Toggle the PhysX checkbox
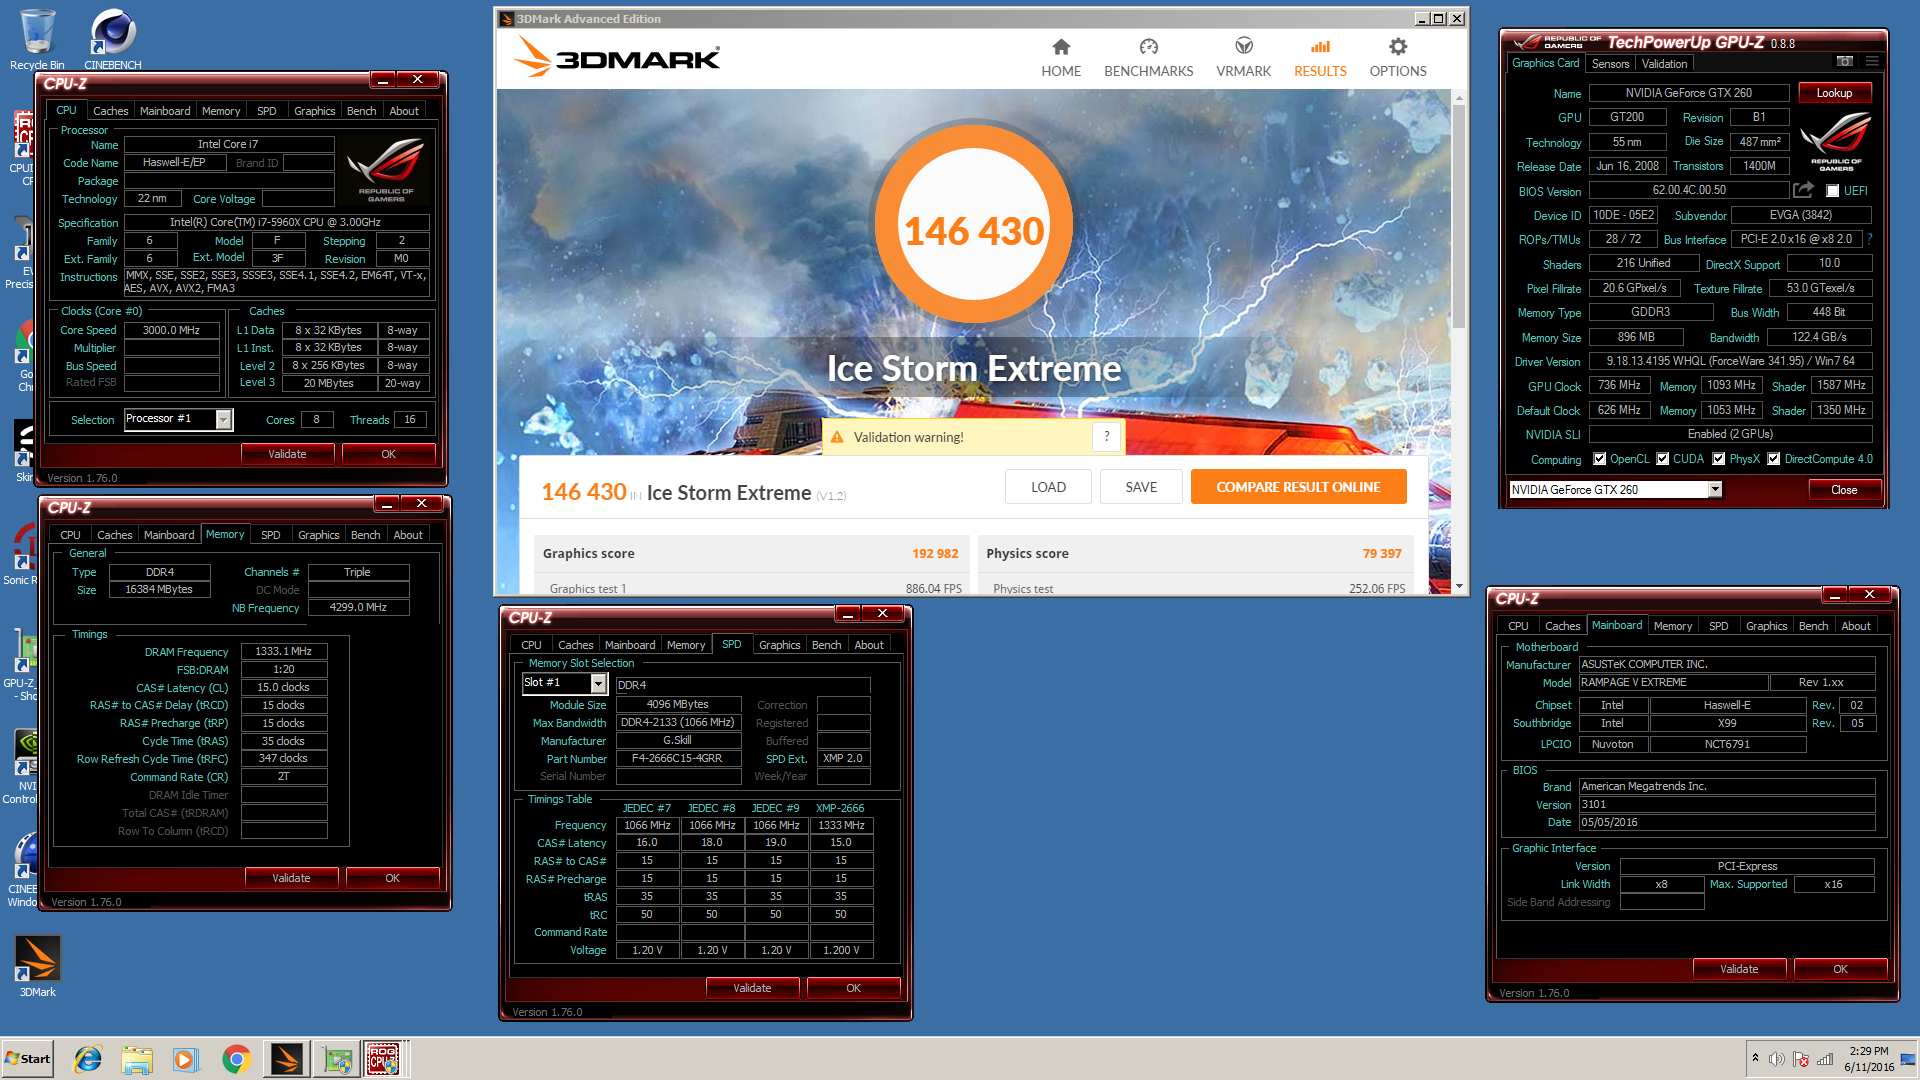The height and width of the screenshot is (1080, 1920). click(1719, 459)
